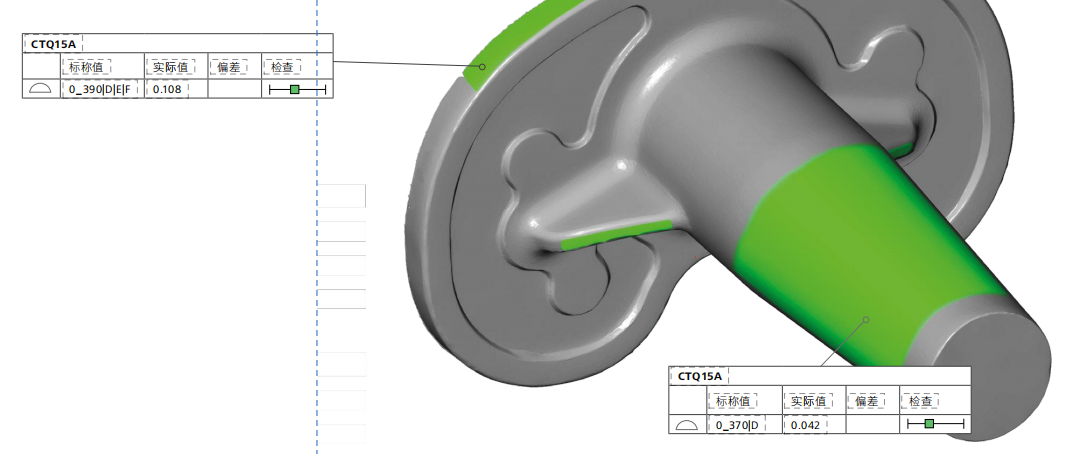
Task: Click 偏差 header in lower label
Action: point(867,401)
